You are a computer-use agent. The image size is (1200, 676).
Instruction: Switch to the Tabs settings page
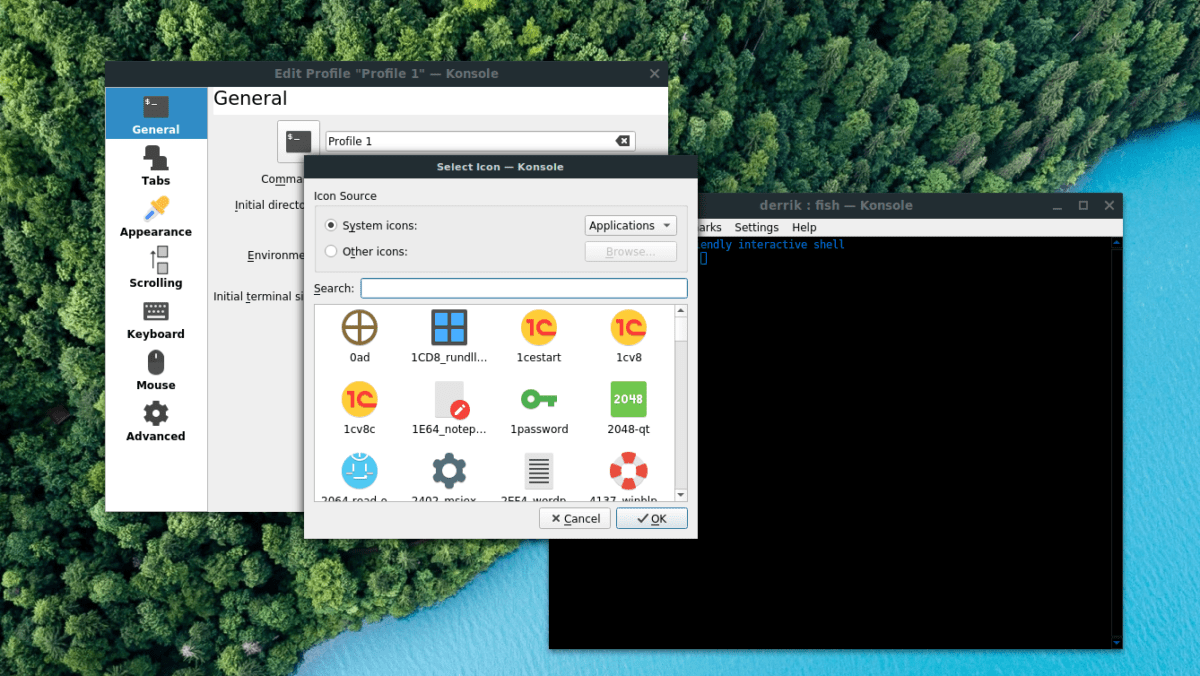coord(156,165)
